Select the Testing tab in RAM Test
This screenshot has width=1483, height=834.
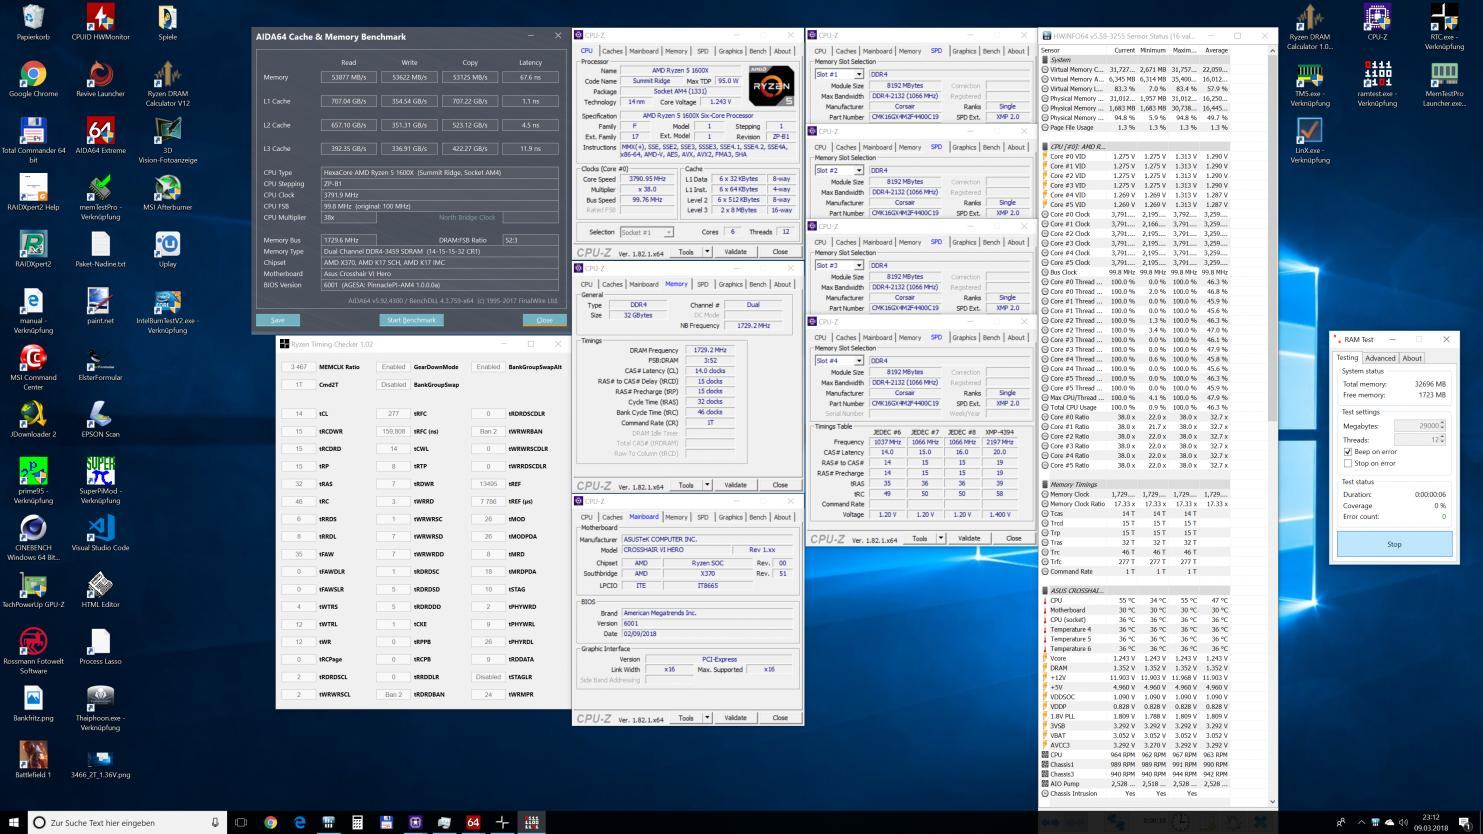pyautogui.click(x=1347, y=357)
